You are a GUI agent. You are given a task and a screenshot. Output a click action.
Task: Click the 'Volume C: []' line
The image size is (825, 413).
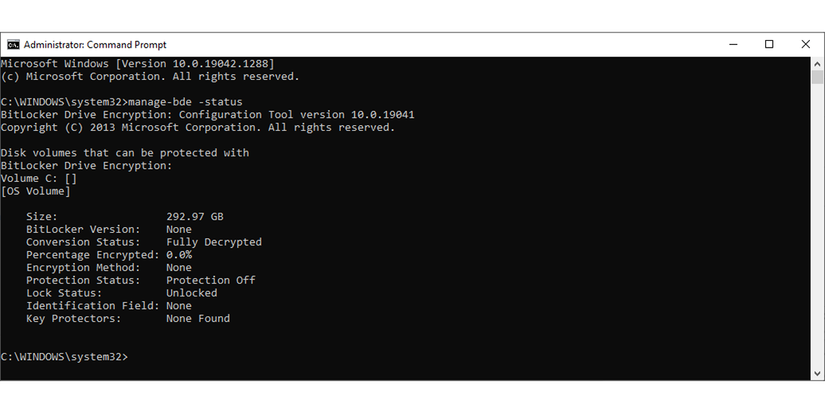[x=39, y=178]
